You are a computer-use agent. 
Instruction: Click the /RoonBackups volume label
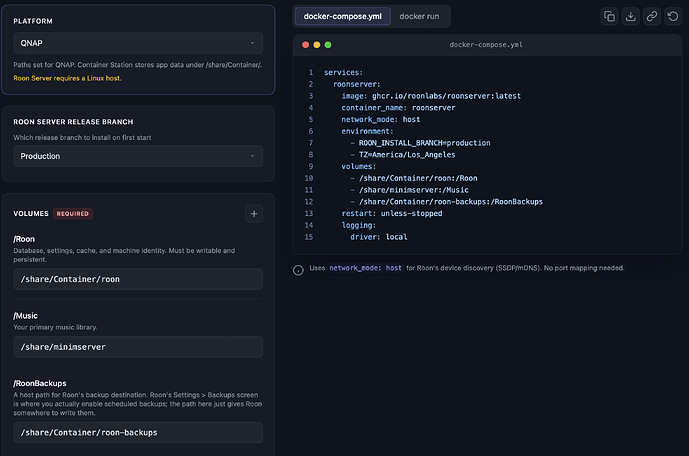click(x=40, y=383)
